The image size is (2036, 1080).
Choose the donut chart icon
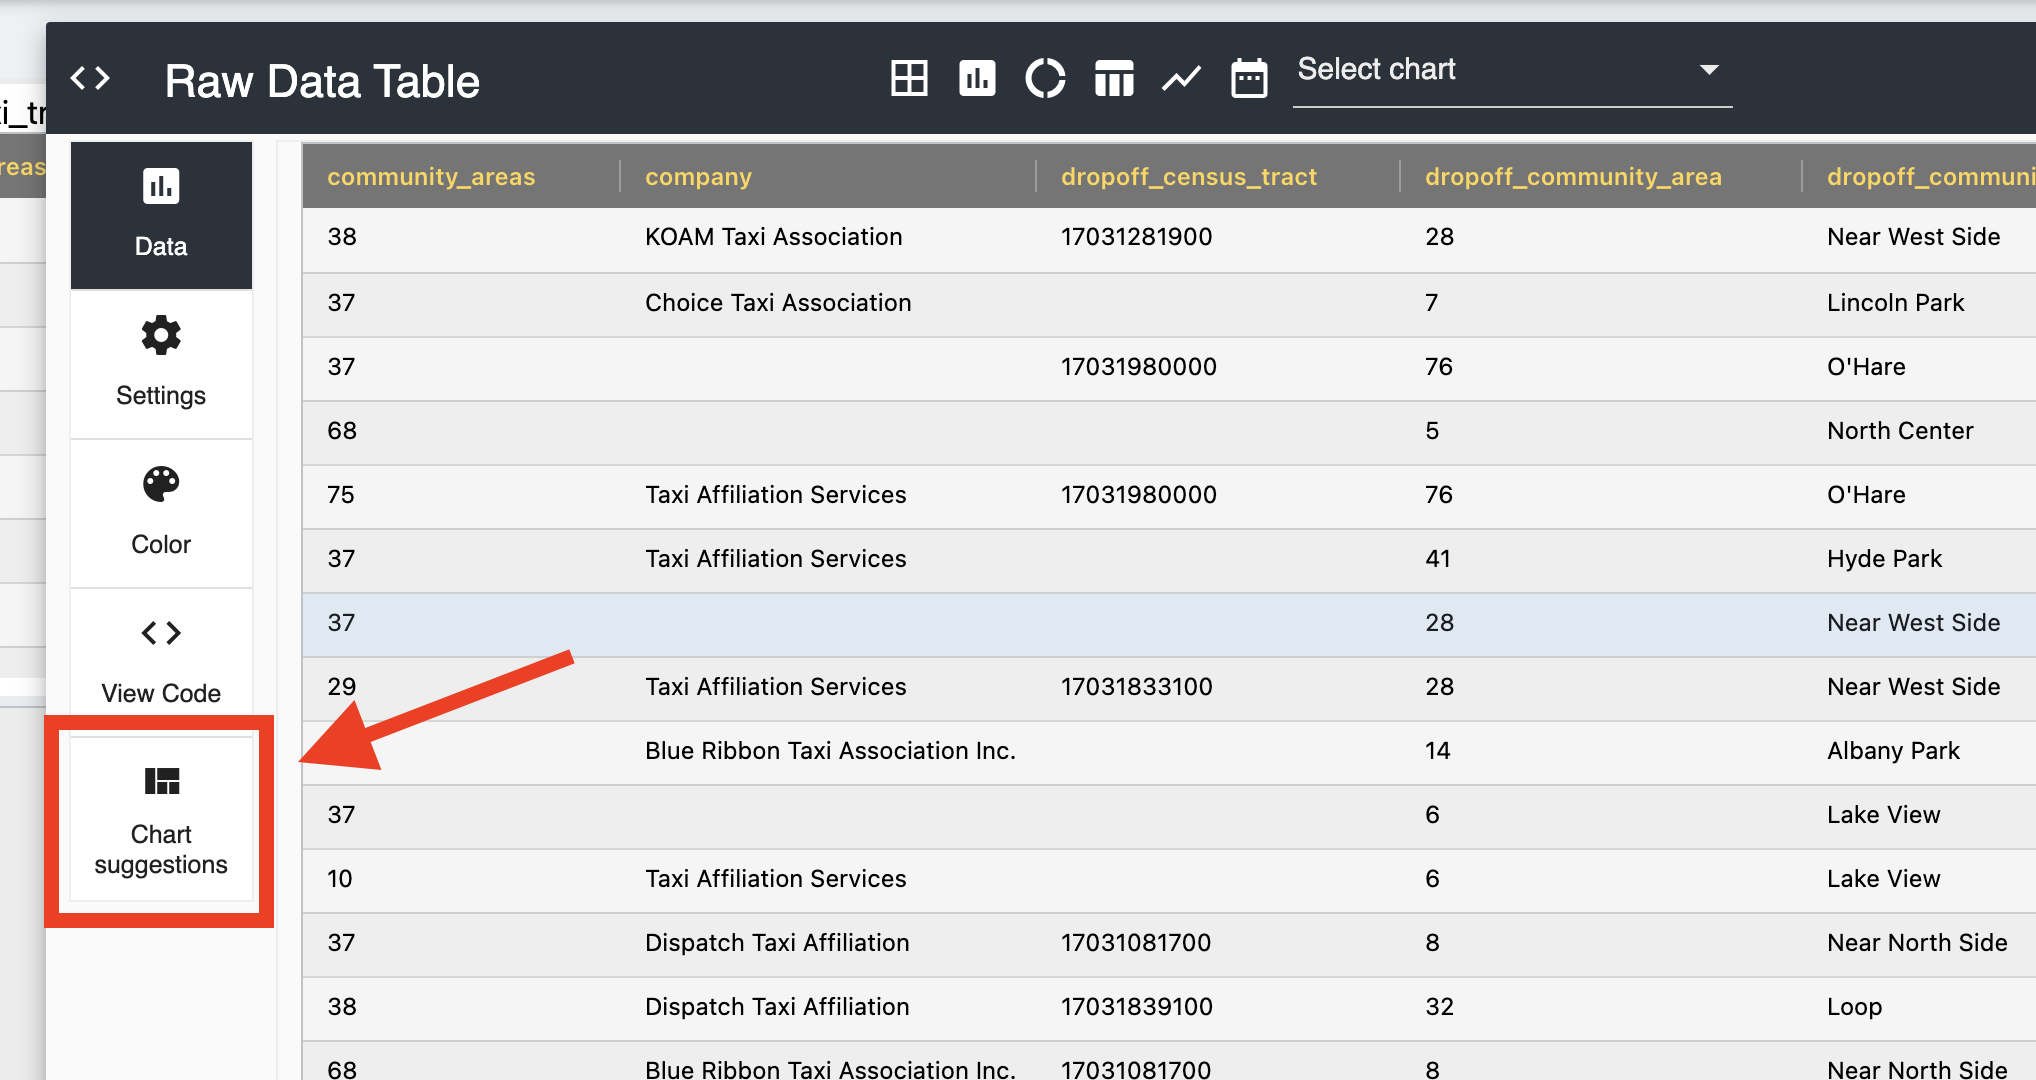click(x=1045, y=78)
